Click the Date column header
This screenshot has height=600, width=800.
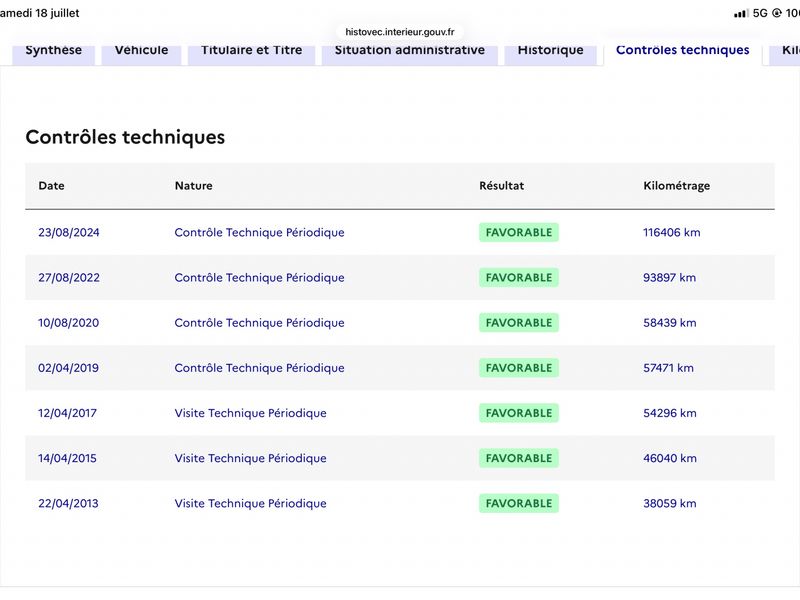click(52, 186)
